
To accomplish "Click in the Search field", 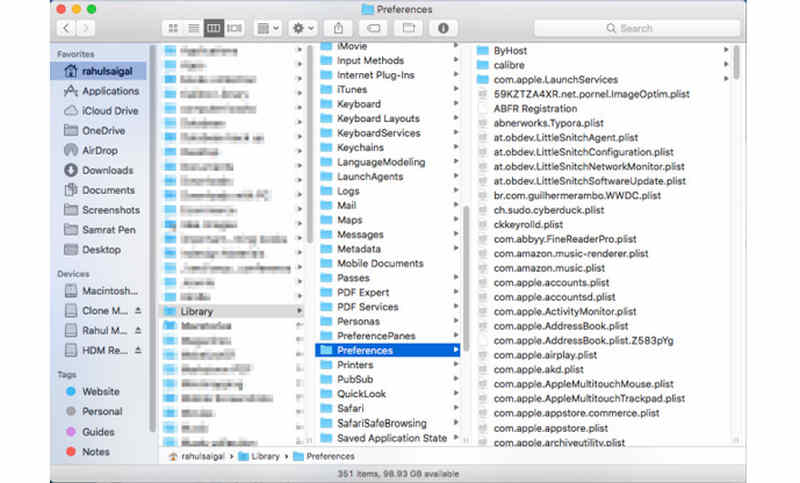I will pyautogui.click(x=637, y=28).
